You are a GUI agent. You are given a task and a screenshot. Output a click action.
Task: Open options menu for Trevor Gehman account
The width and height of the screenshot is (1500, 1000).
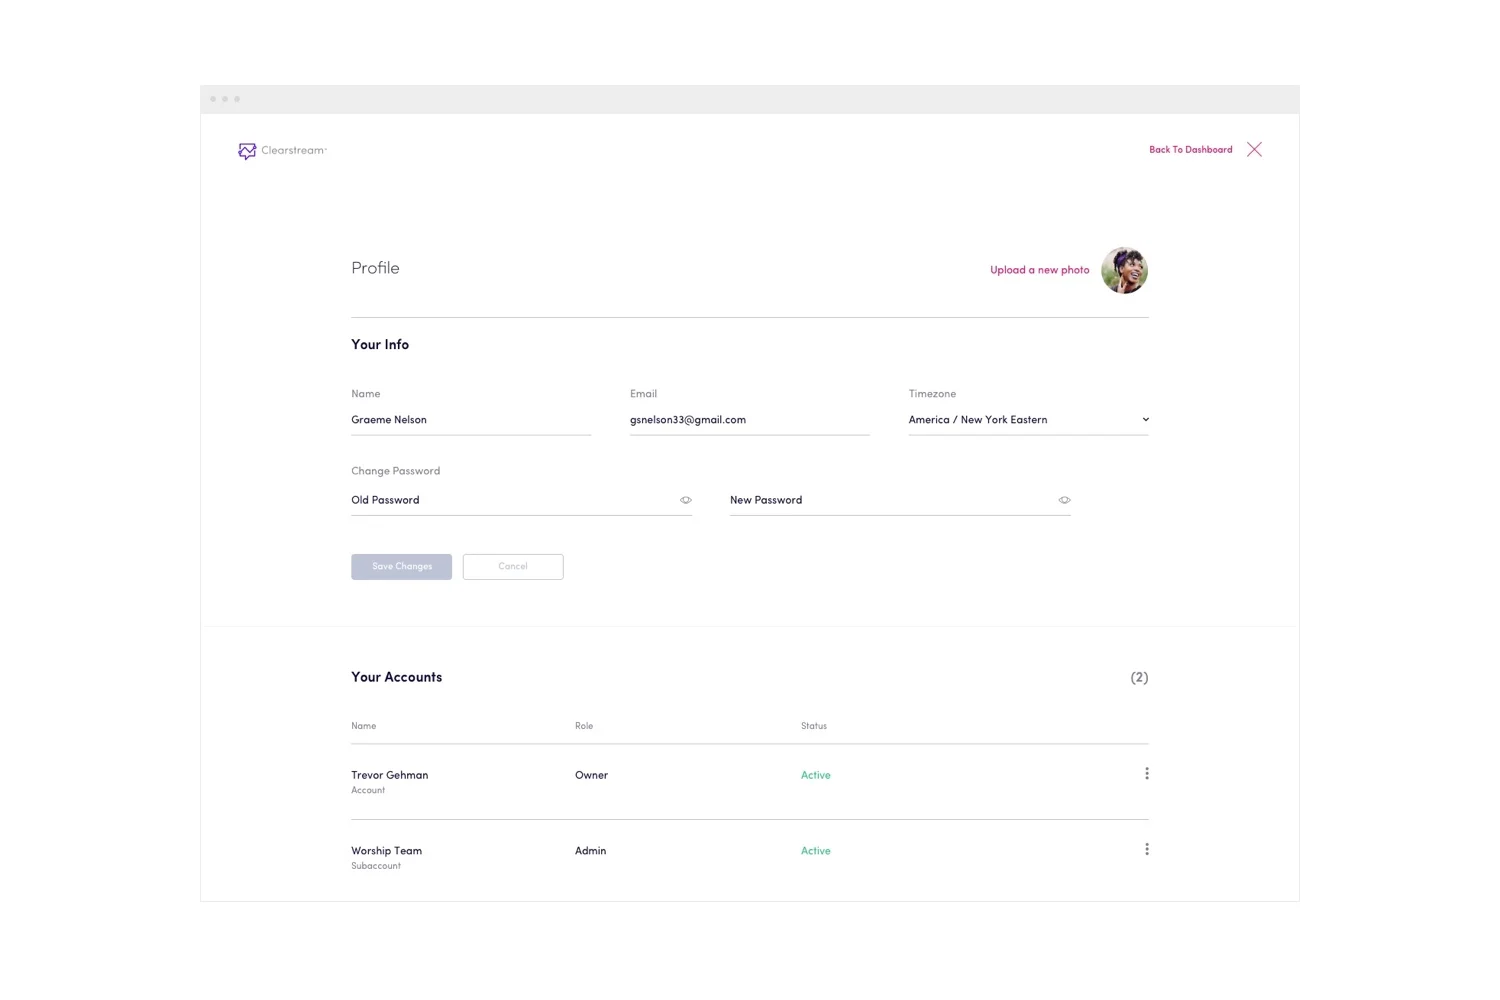tap(1147, 774)
